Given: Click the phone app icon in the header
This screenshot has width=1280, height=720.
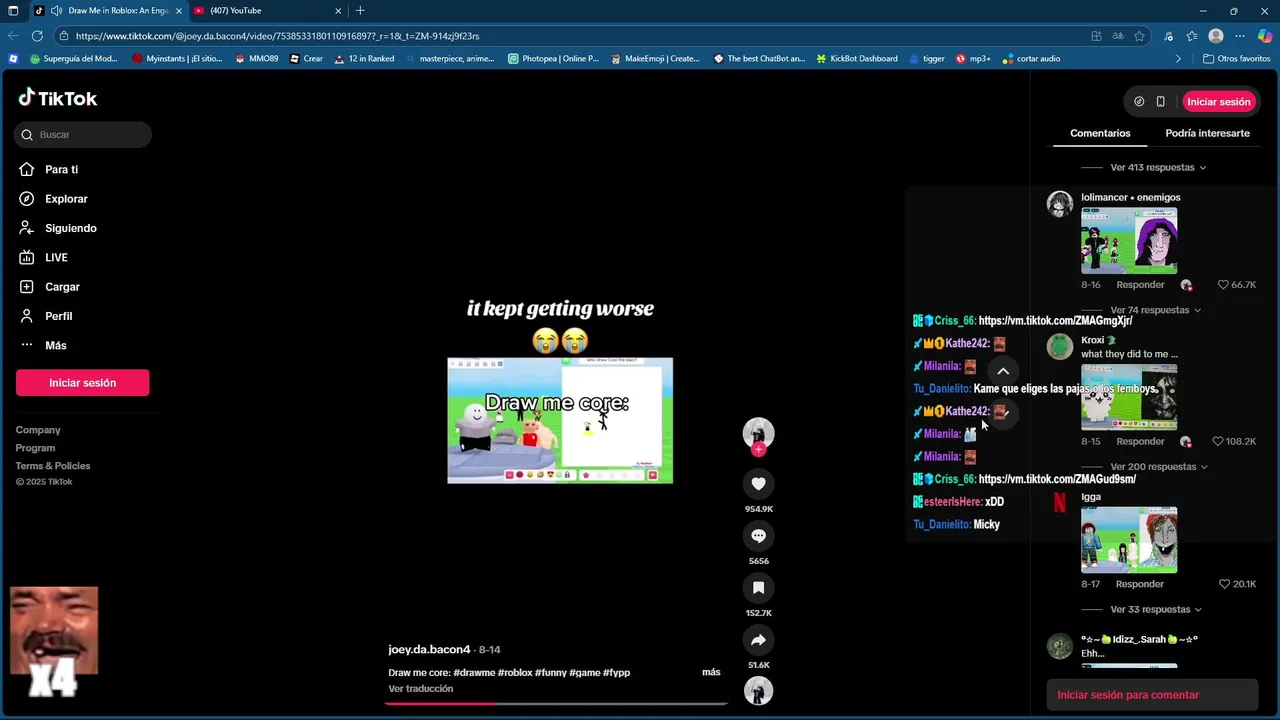Looking at the screenshot, I should (1160, 101).
